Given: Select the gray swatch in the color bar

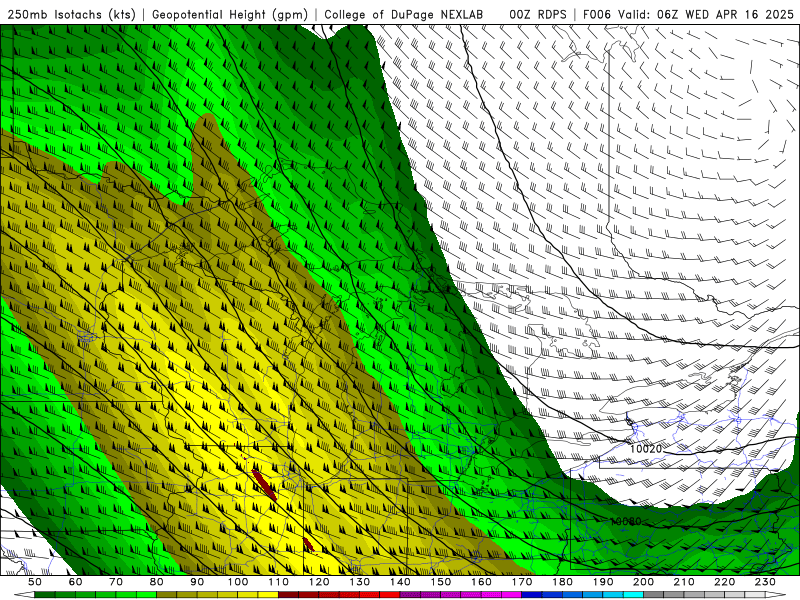Looking at the screenshot, I should pyautogui.click(x=654, y=595).
